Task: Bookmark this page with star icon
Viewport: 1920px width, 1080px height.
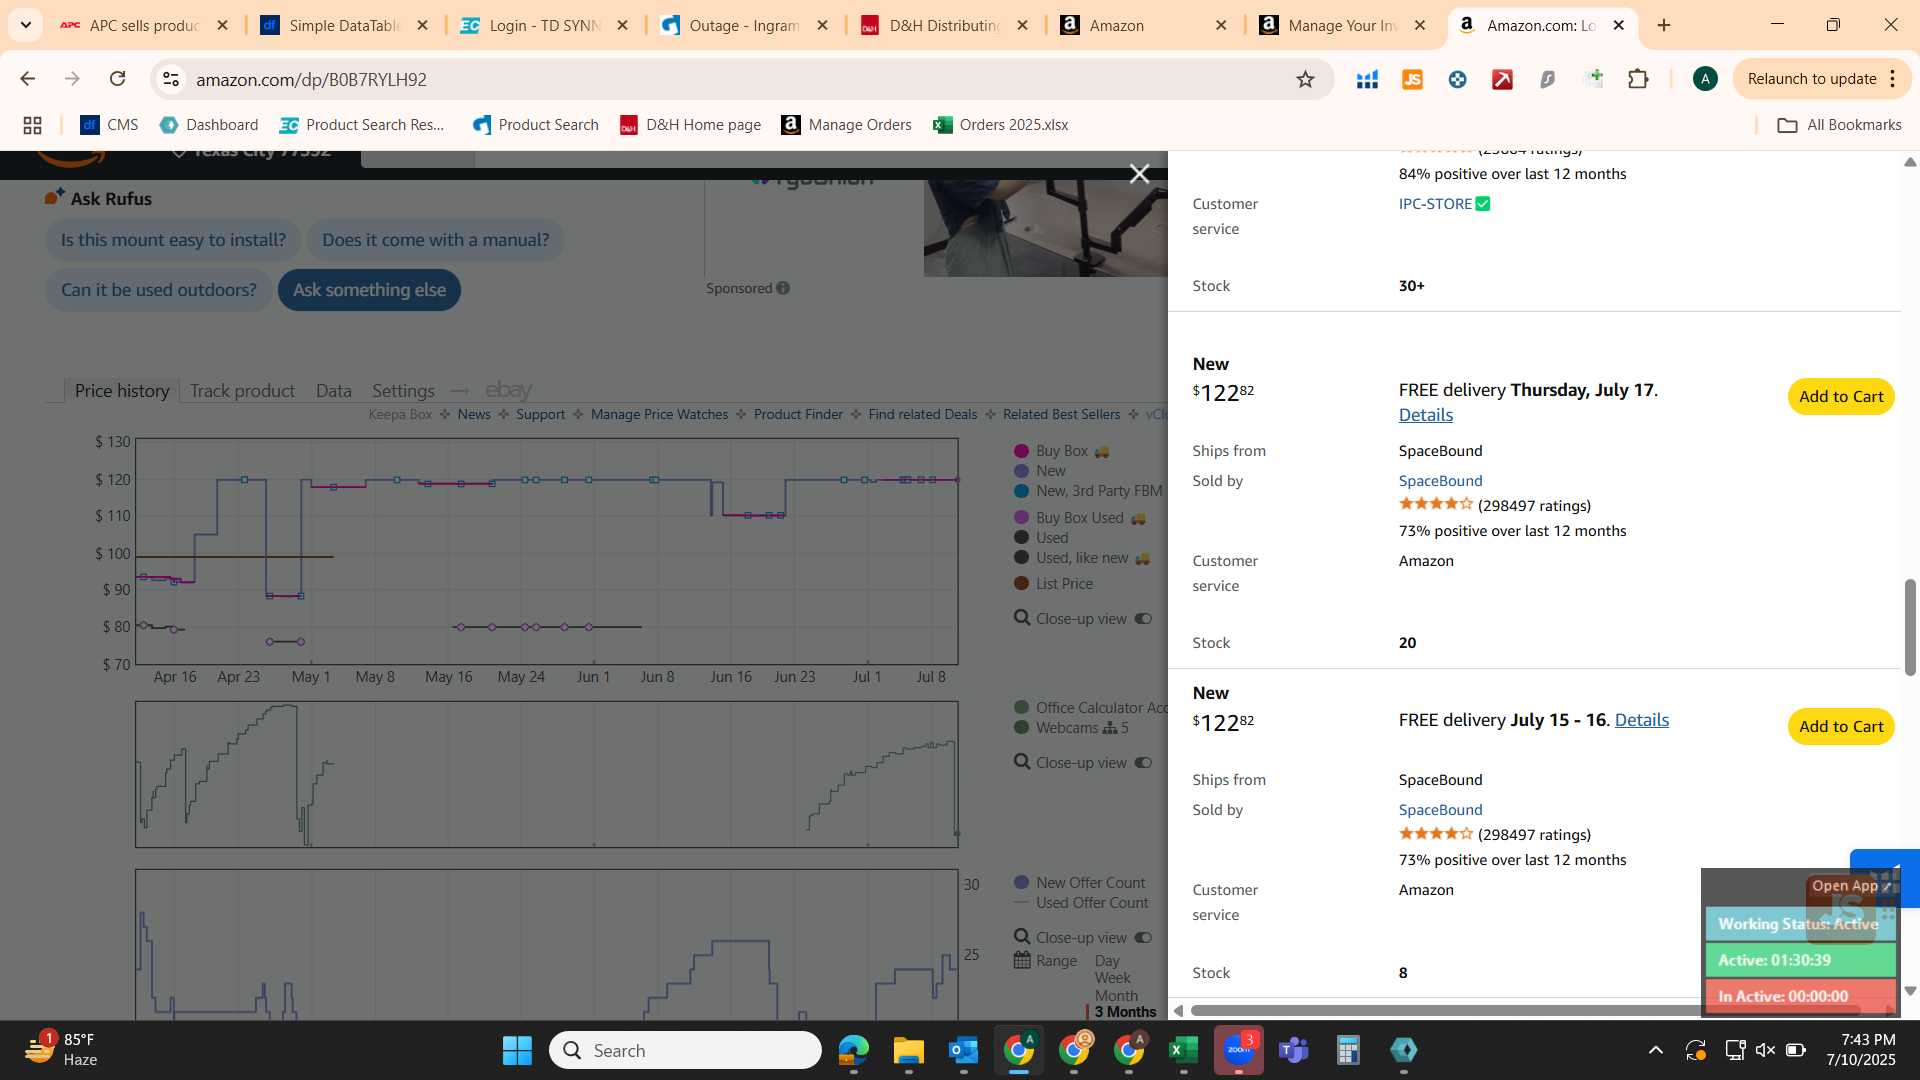Action: click(1305, 79)
